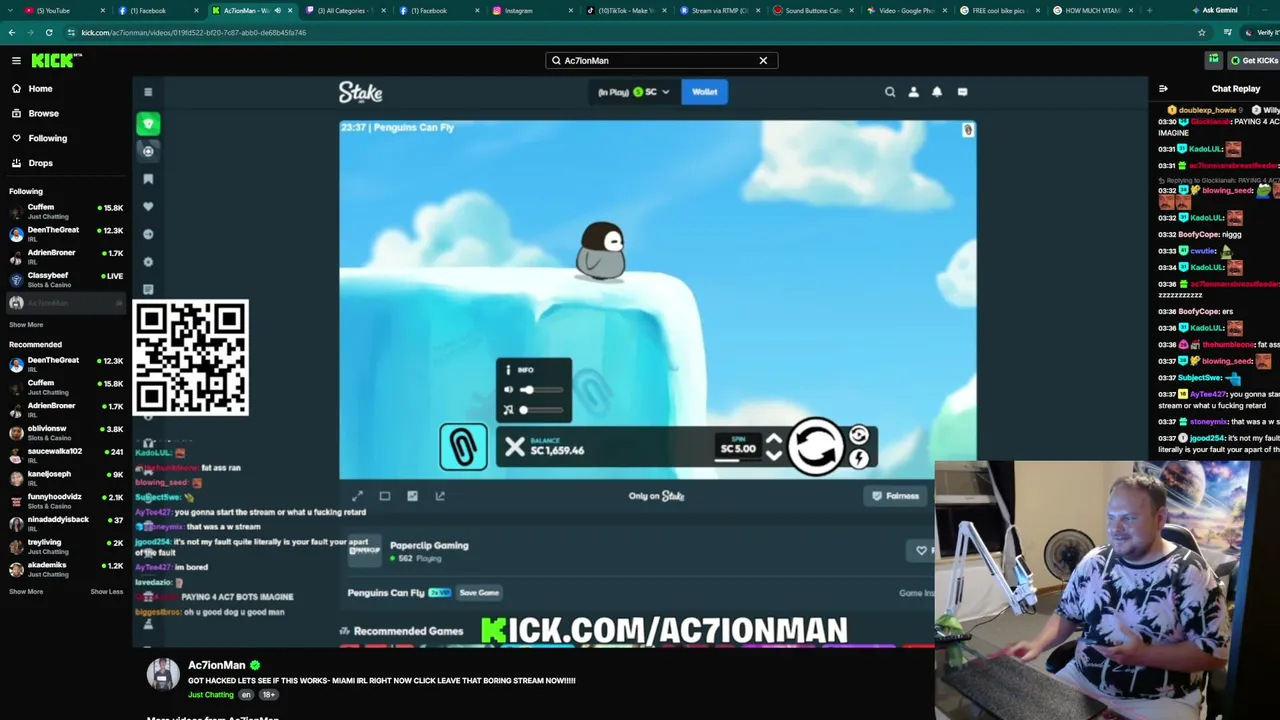1280x720 pixels.
Task: Click the Save Game button
Action: click(x=479, y=593)
